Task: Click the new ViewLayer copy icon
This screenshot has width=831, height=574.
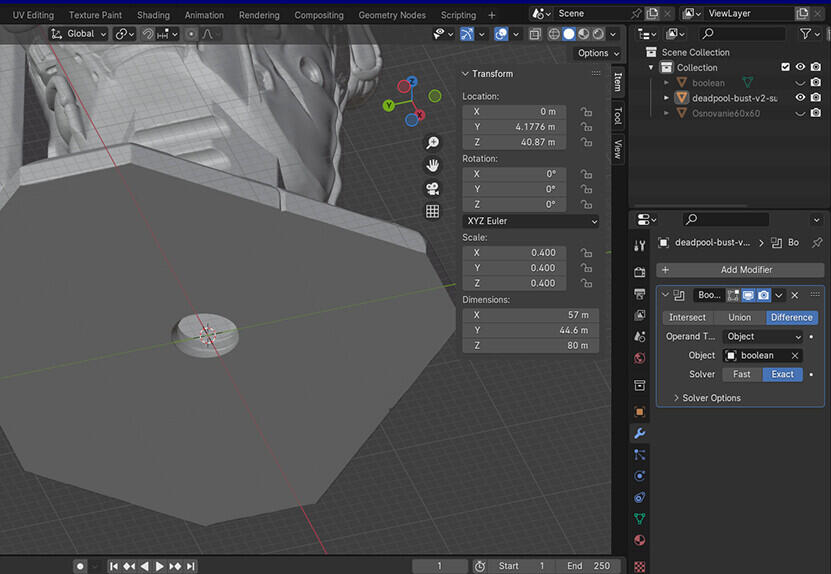Action: (x=802, y=13)
